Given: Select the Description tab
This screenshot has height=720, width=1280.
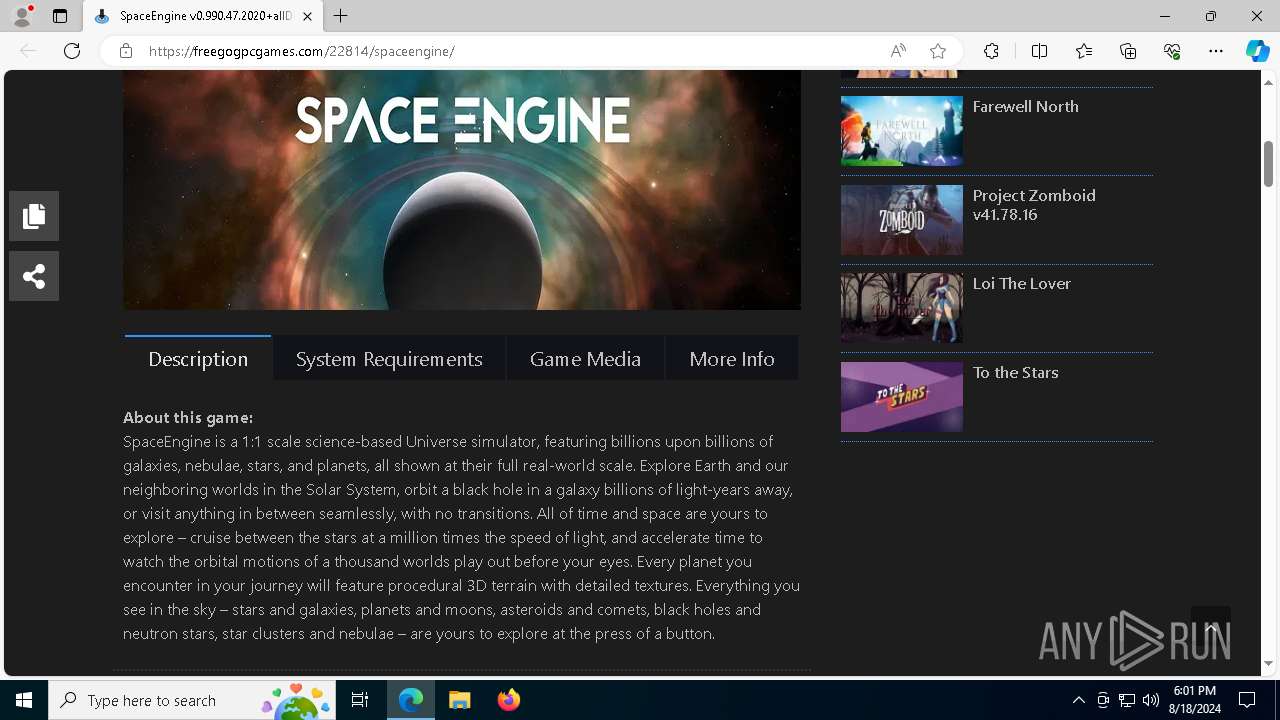Looking at the screenshot, I should coord(198,358).
